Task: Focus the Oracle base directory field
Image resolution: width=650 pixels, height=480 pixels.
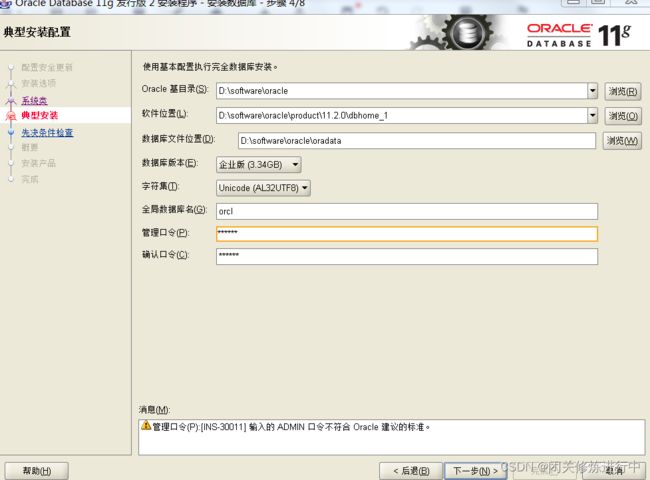Action: click(401, 91)
